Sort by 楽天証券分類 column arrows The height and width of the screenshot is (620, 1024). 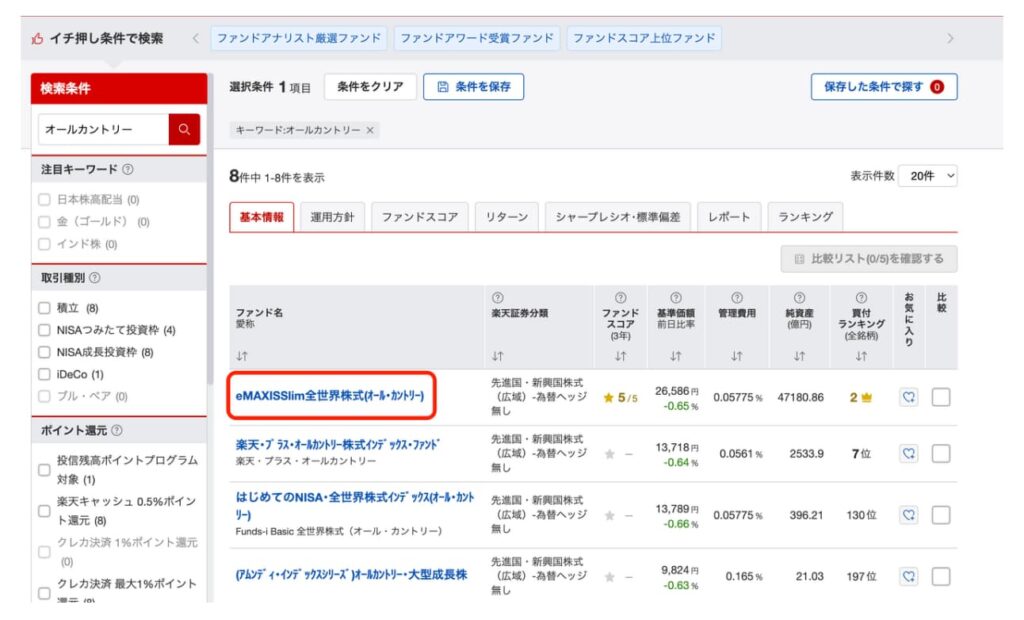498,356
